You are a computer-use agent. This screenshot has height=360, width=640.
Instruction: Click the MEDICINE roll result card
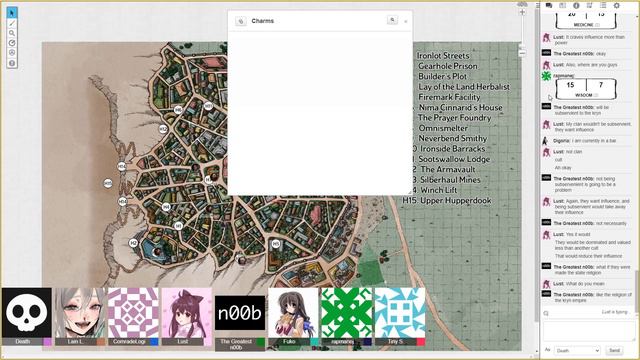pos(586,20)
